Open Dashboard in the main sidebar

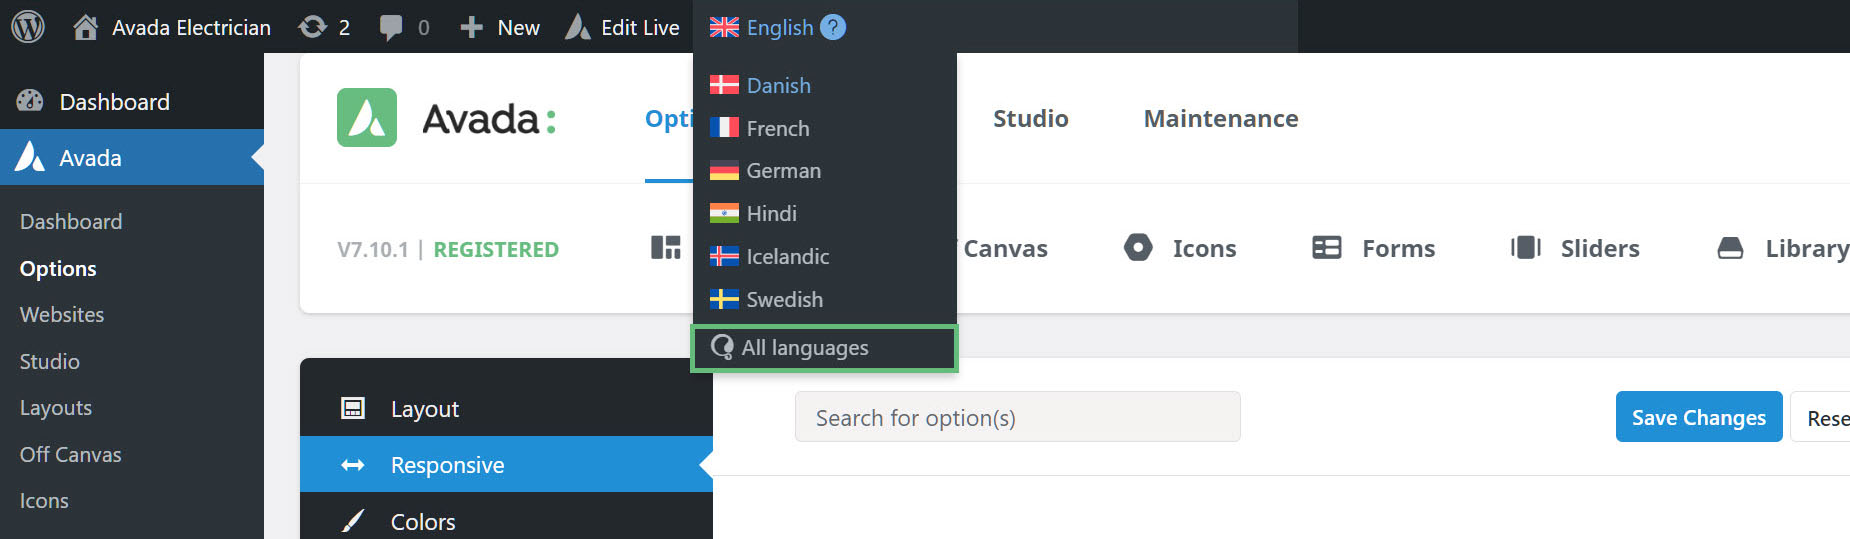click(x=132, y=101)
